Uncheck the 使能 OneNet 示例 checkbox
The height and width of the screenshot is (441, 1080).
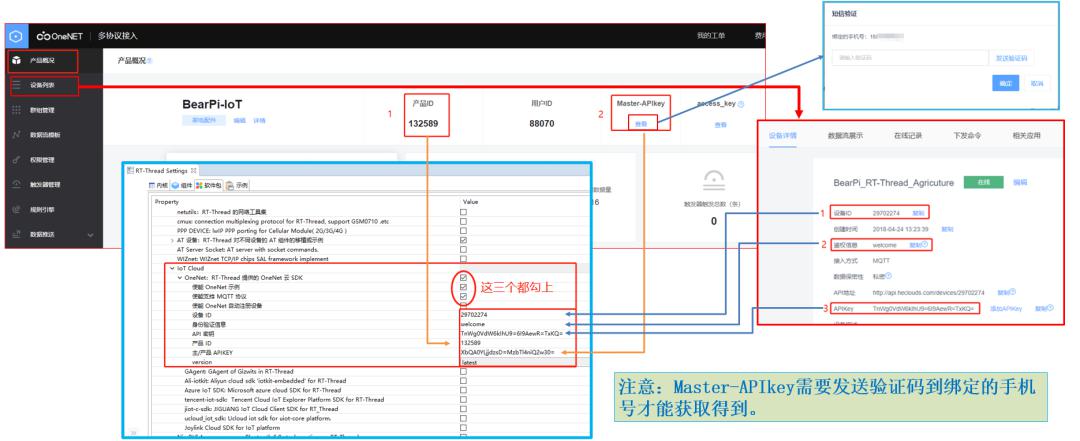[x=464, y=287]
